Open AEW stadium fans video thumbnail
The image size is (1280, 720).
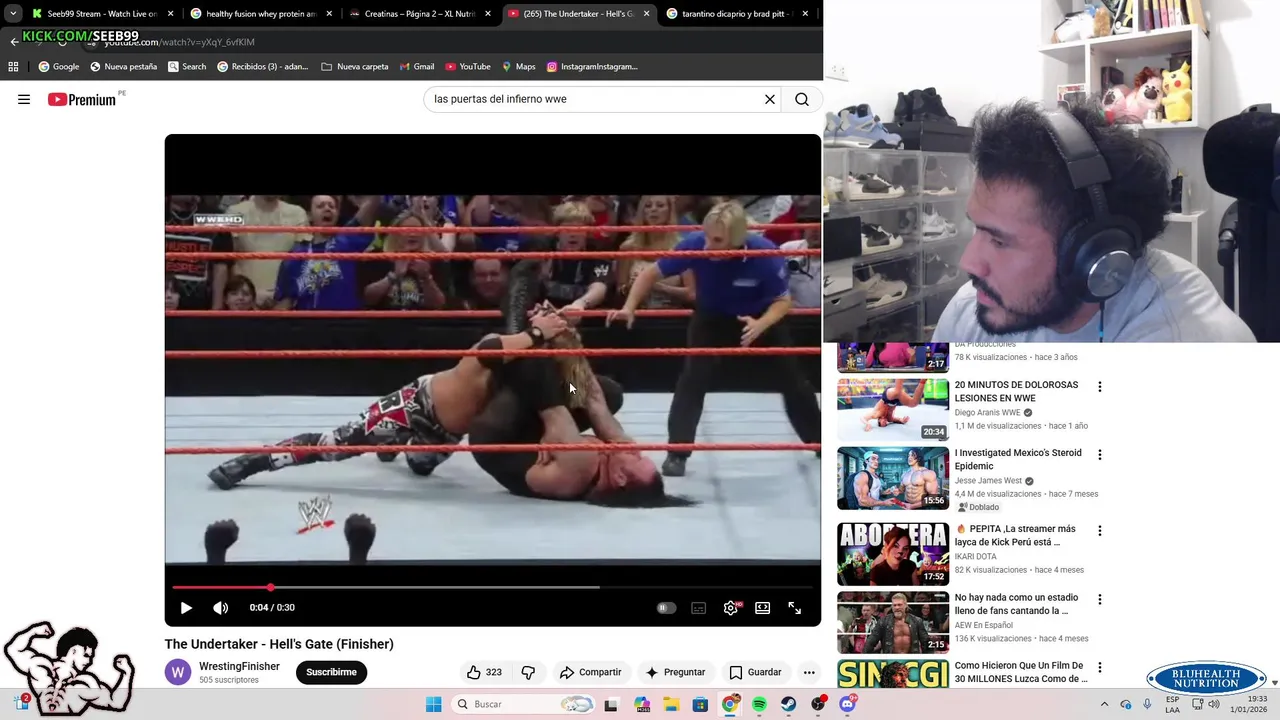click(893, 622)
